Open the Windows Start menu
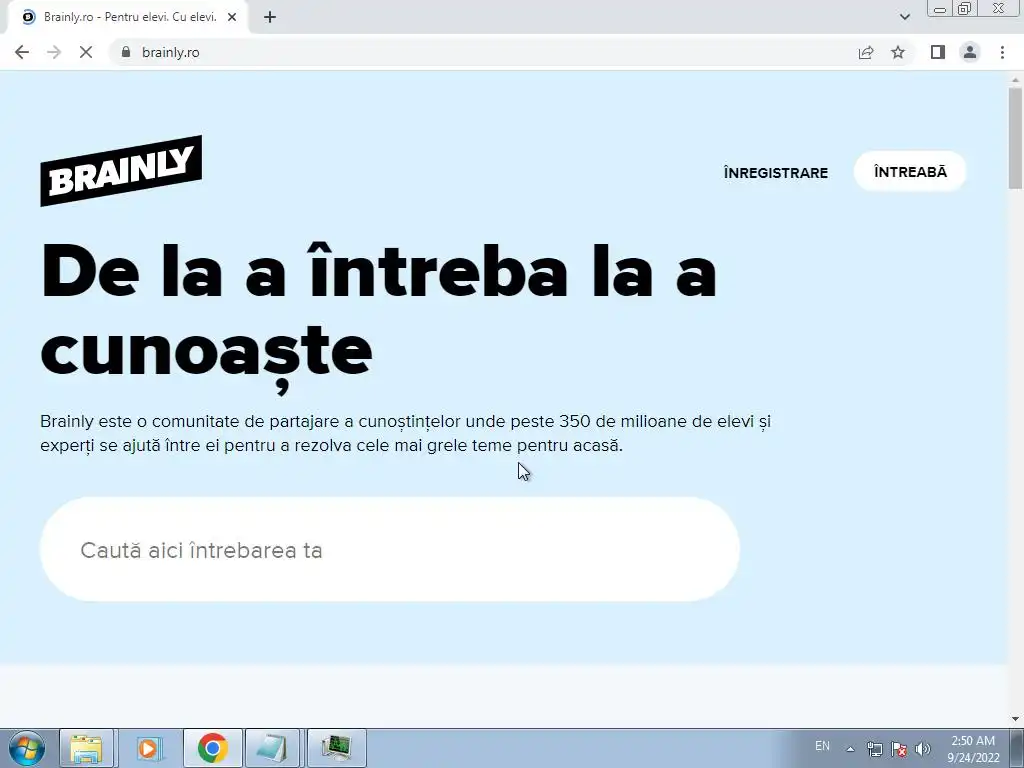The image size is (1024, 768). 27,748
